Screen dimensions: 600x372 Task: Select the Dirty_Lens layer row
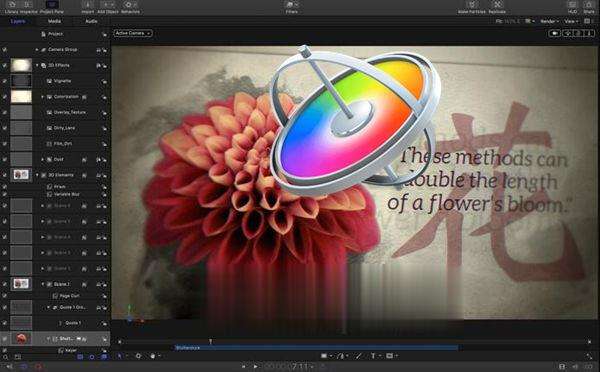pyautogui.click(x=55, y=128)
